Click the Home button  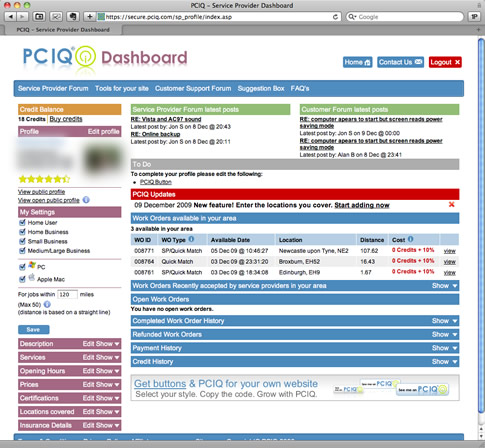[x=358, y=62]
